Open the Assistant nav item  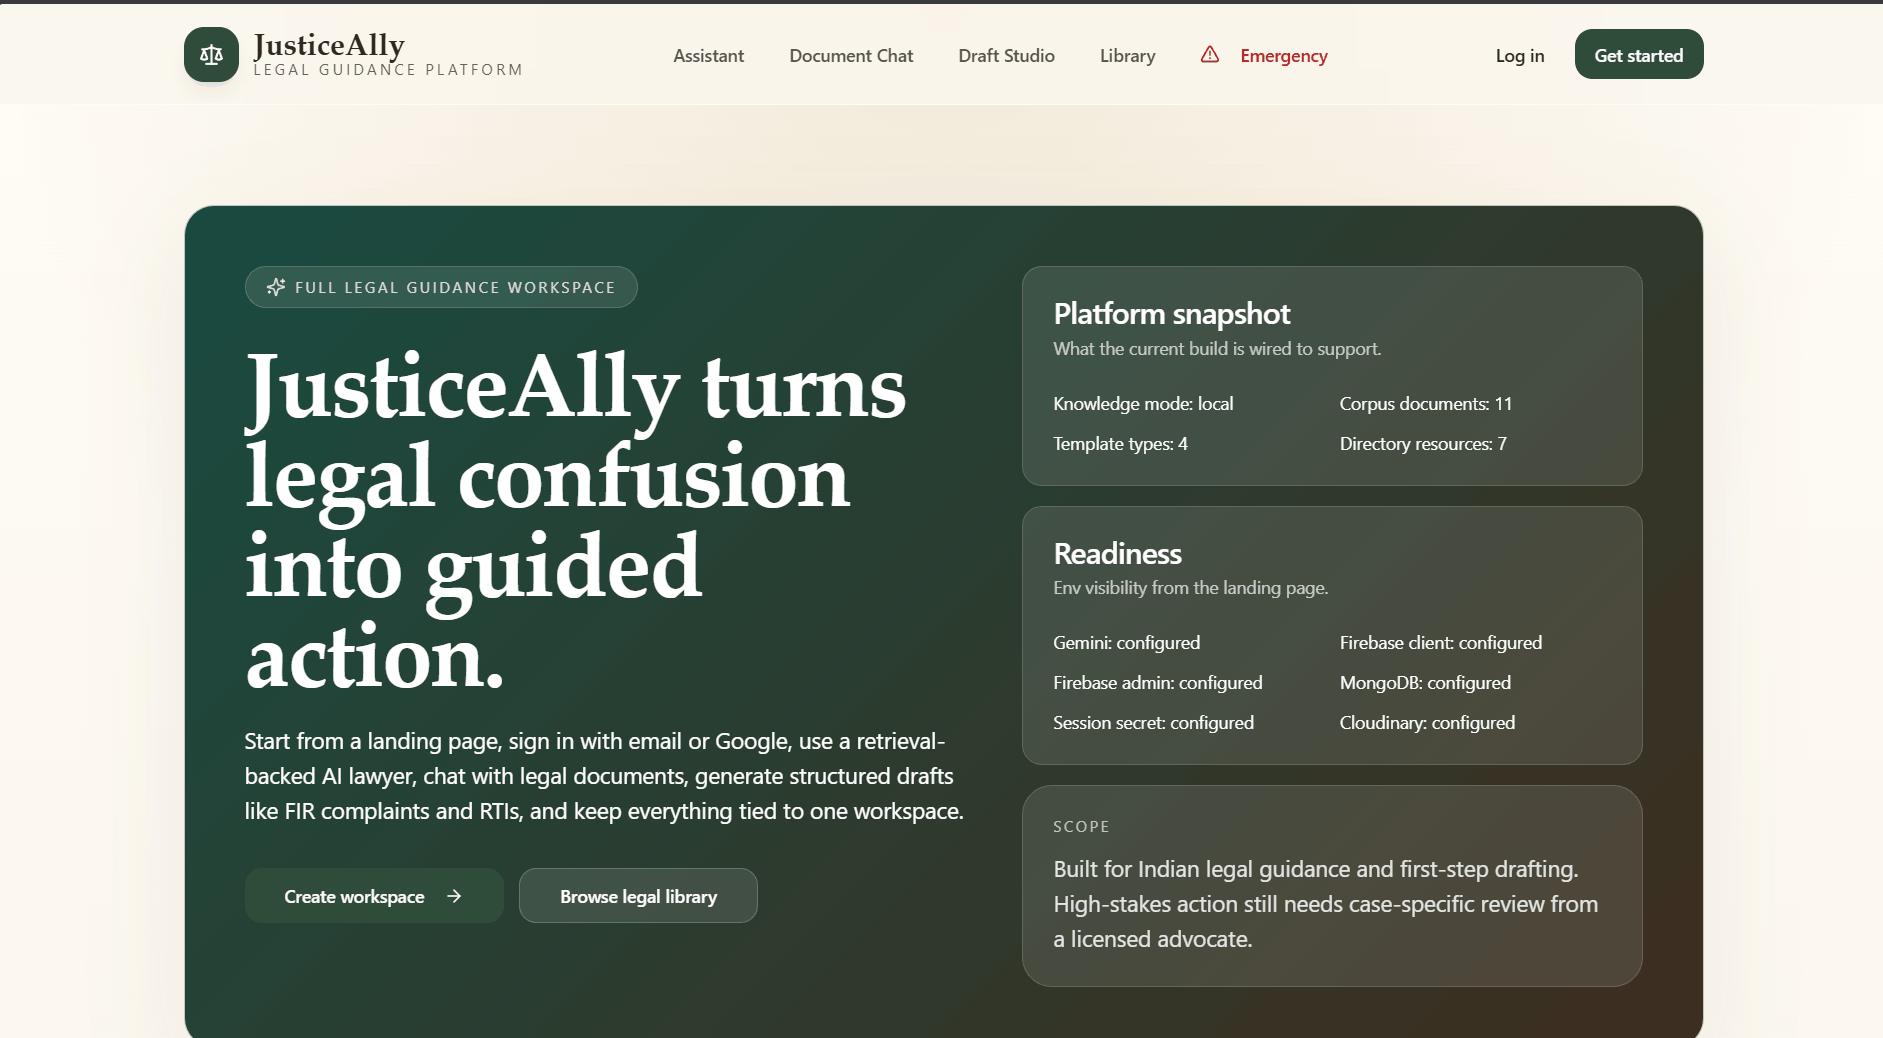(708, 56)
